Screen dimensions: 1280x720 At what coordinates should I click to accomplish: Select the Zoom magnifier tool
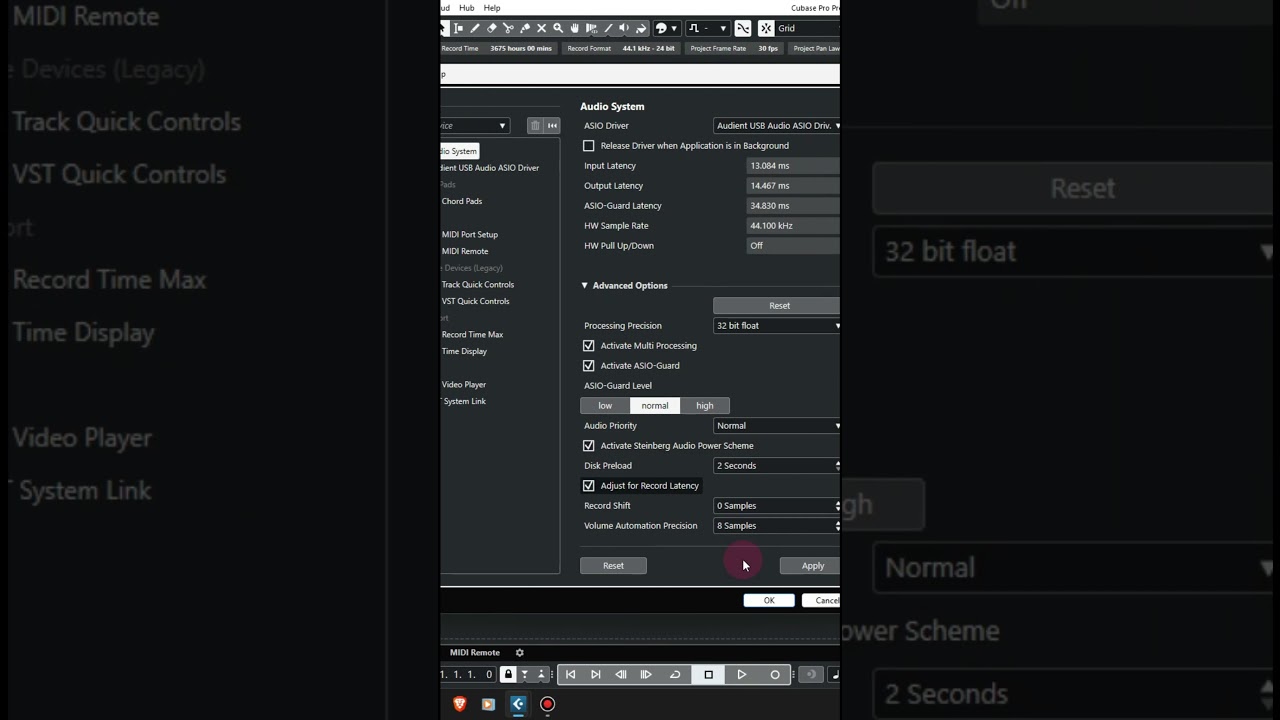(x=558, y=28)
